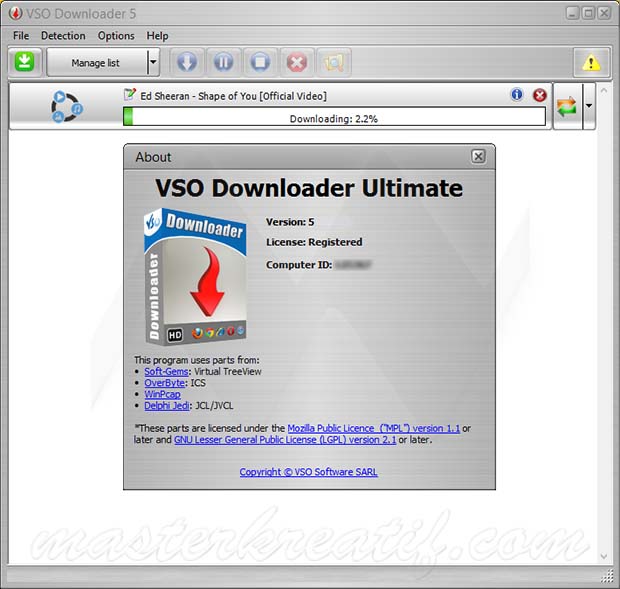Close the About dialog

[478, 157]
